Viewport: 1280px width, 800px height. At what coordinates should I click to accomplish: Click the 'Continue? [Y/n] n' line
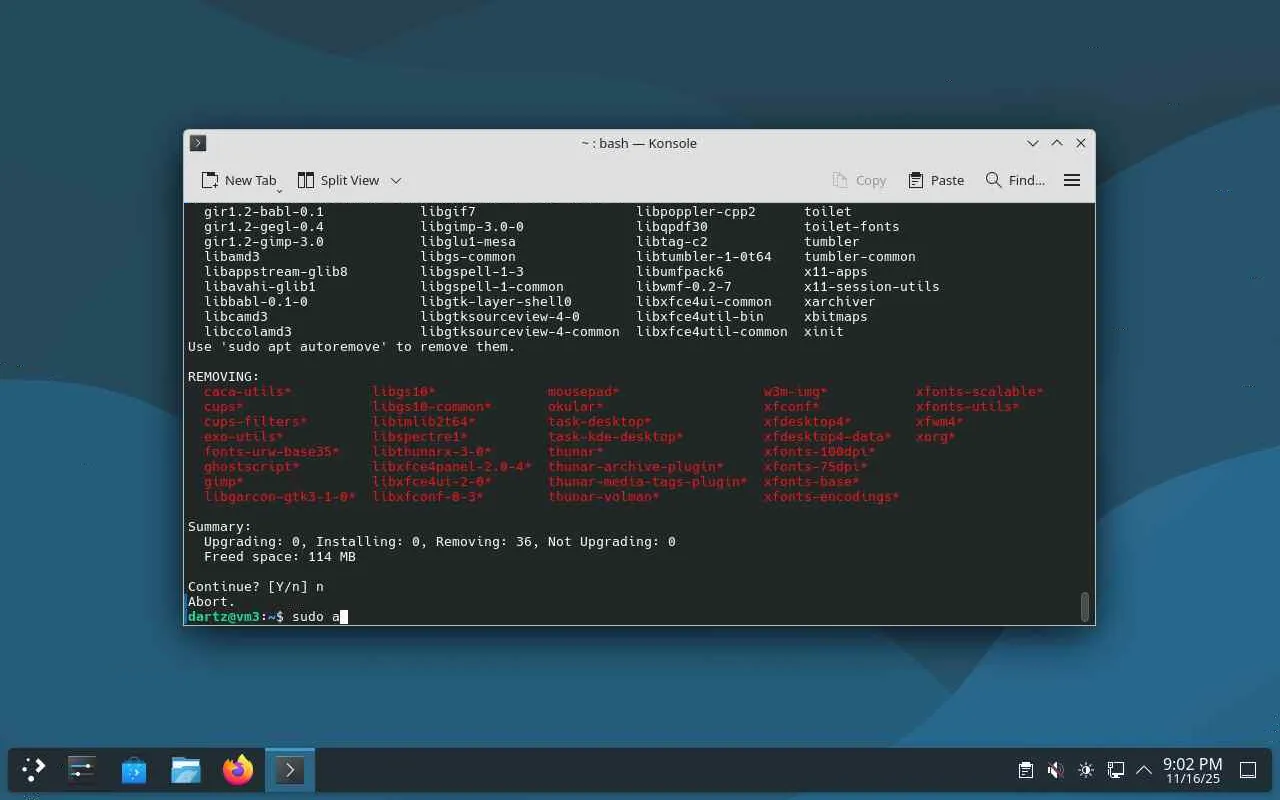[x=256, y=587]
